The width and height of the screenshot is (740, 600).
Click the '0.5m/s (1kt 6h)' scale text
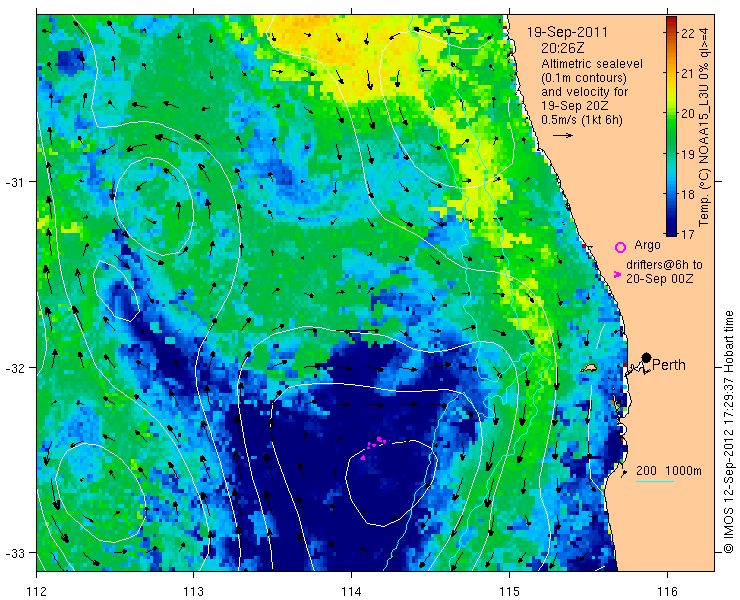(x=582, y=120)
